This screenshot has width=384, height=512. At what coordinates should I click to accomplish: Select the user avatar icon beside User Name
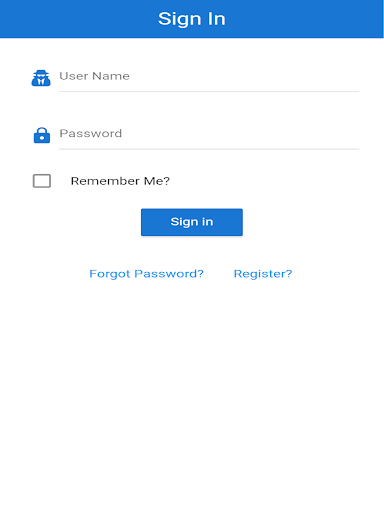point(41,78)
